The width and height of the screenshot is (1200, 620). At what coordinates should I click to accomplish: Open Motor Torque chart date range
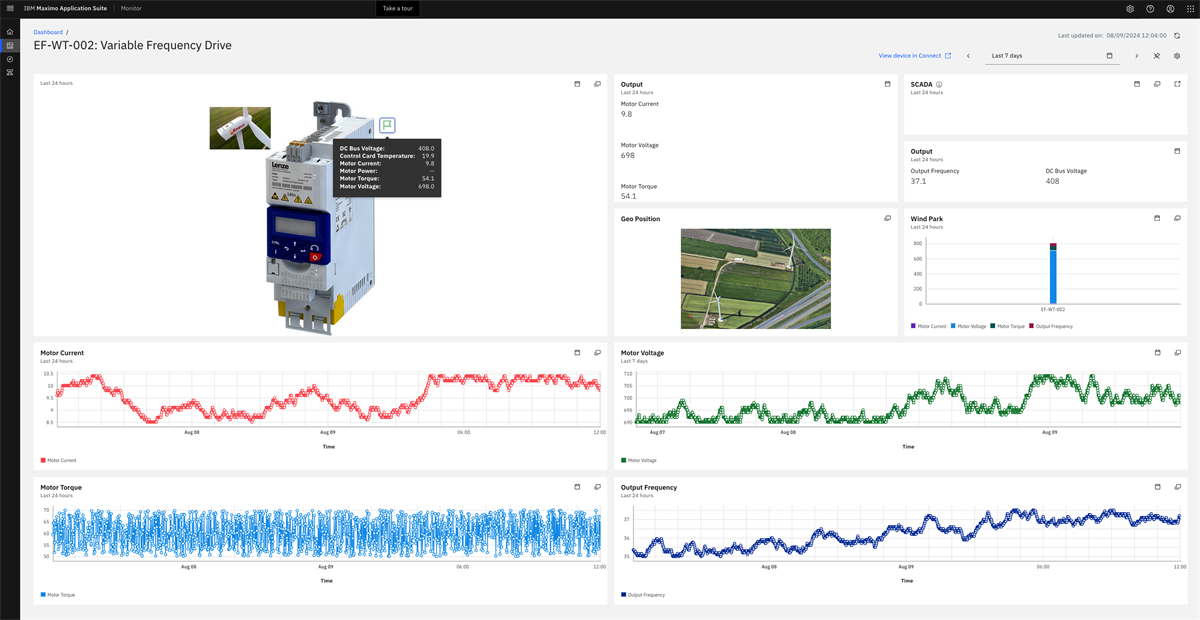577,487
